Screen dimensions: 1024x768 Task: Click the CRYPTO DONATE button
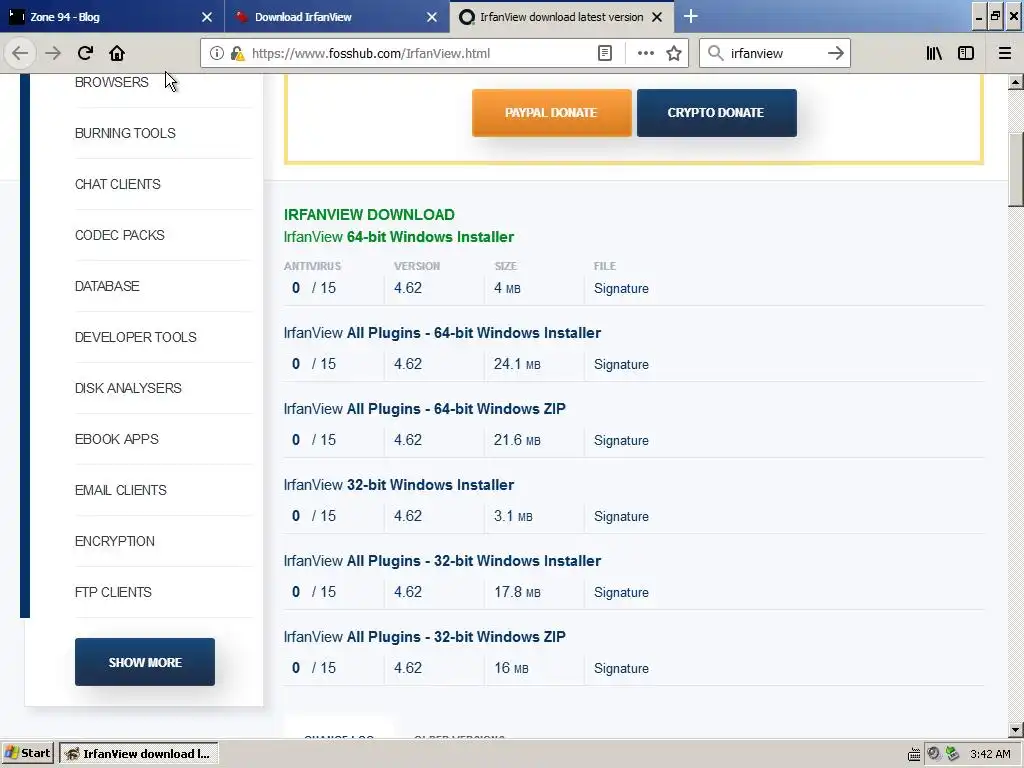point(716,112)
